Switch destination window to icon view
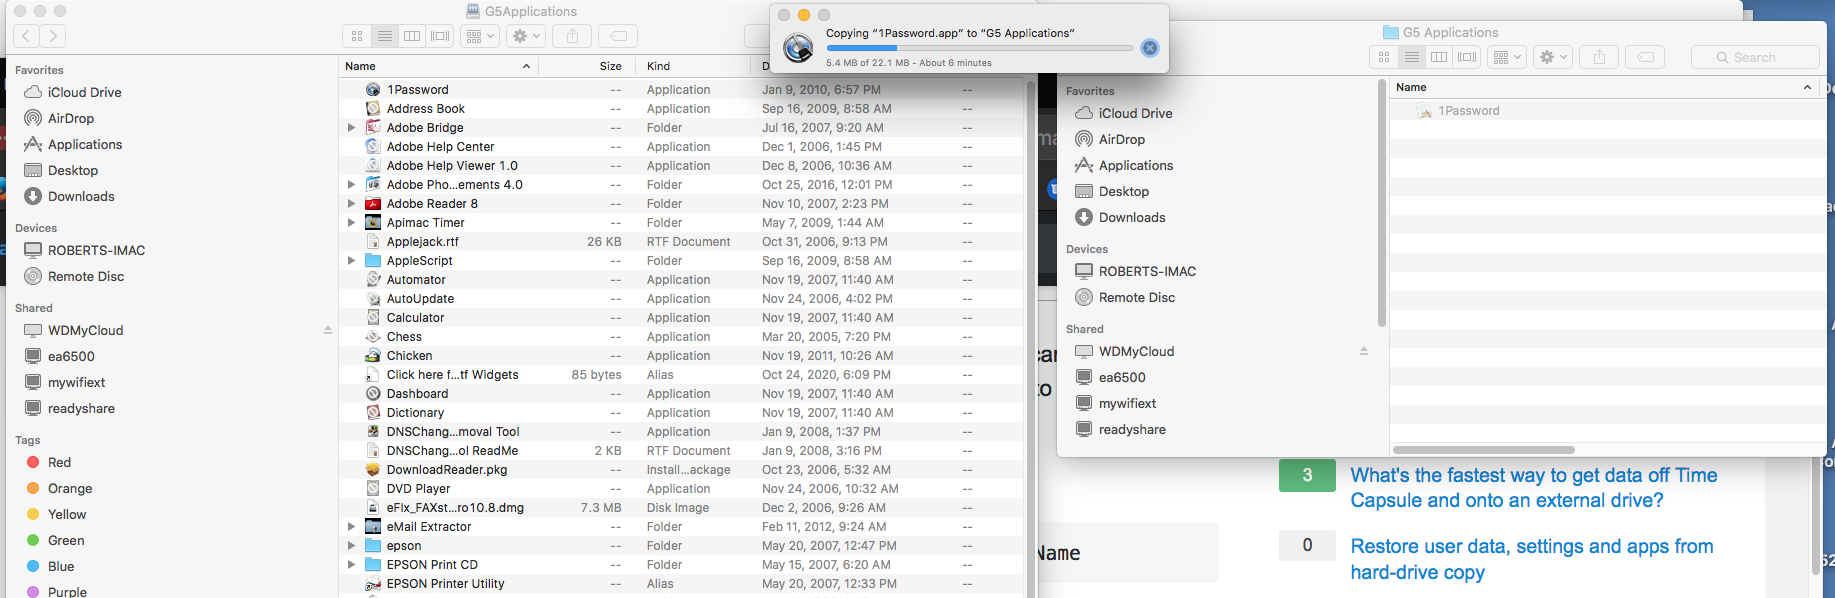Viewport: 1835px width, 598px height. (1384, 57)
